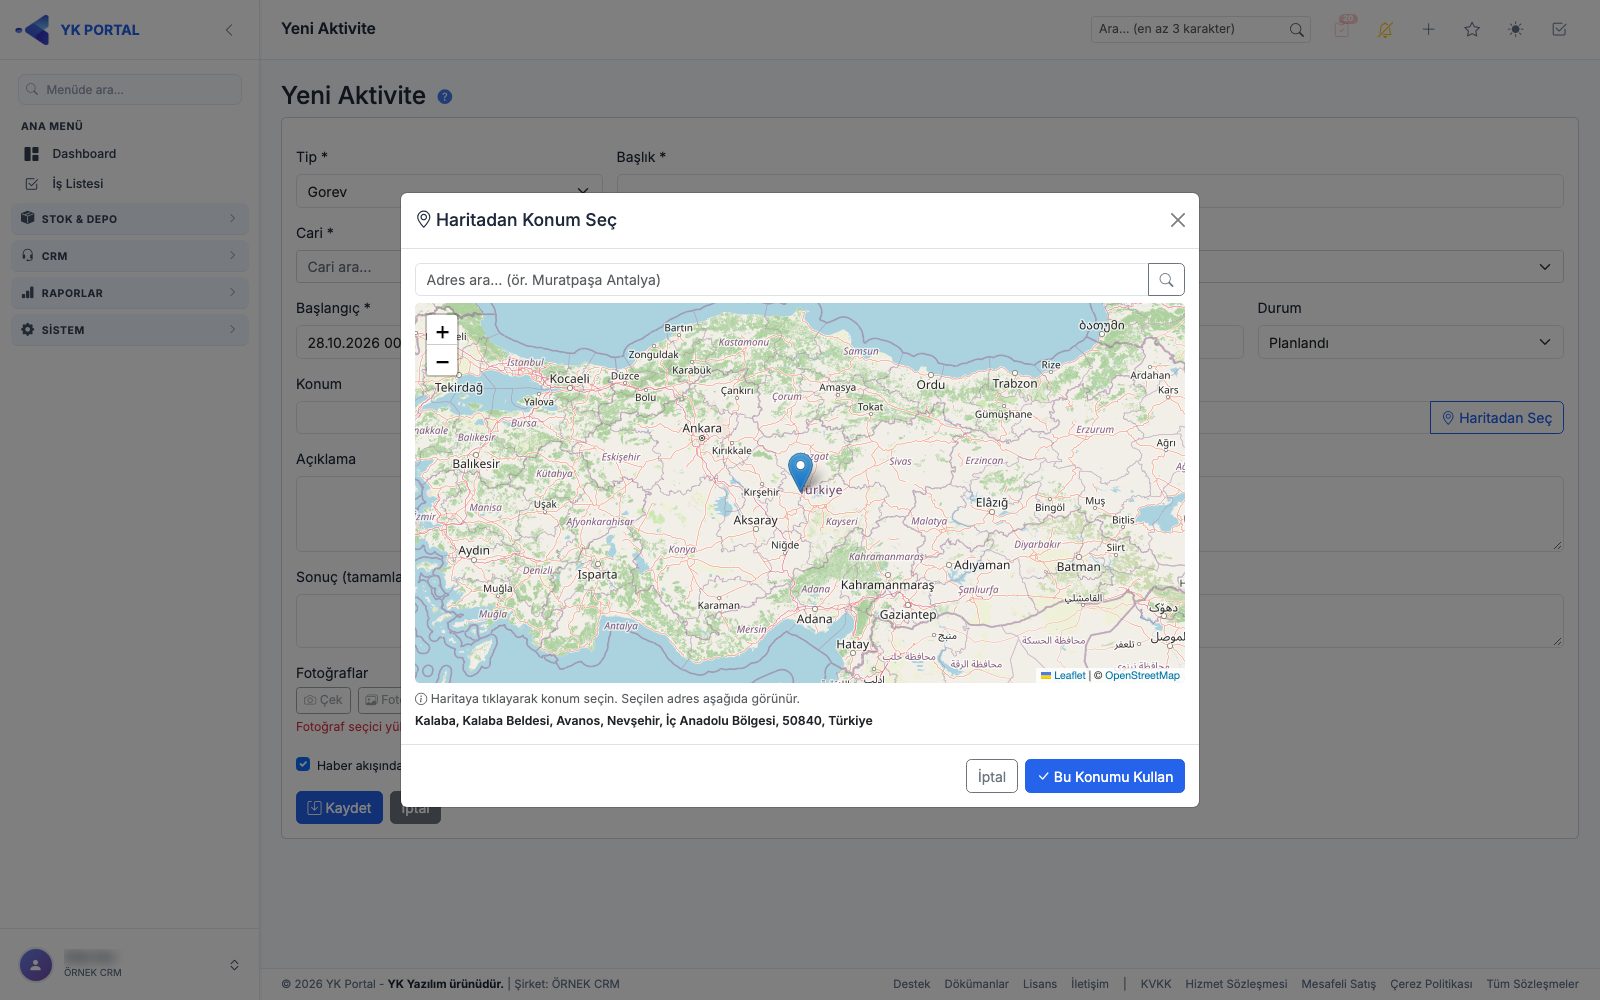Click the blue location marker on map

[800, 472]
